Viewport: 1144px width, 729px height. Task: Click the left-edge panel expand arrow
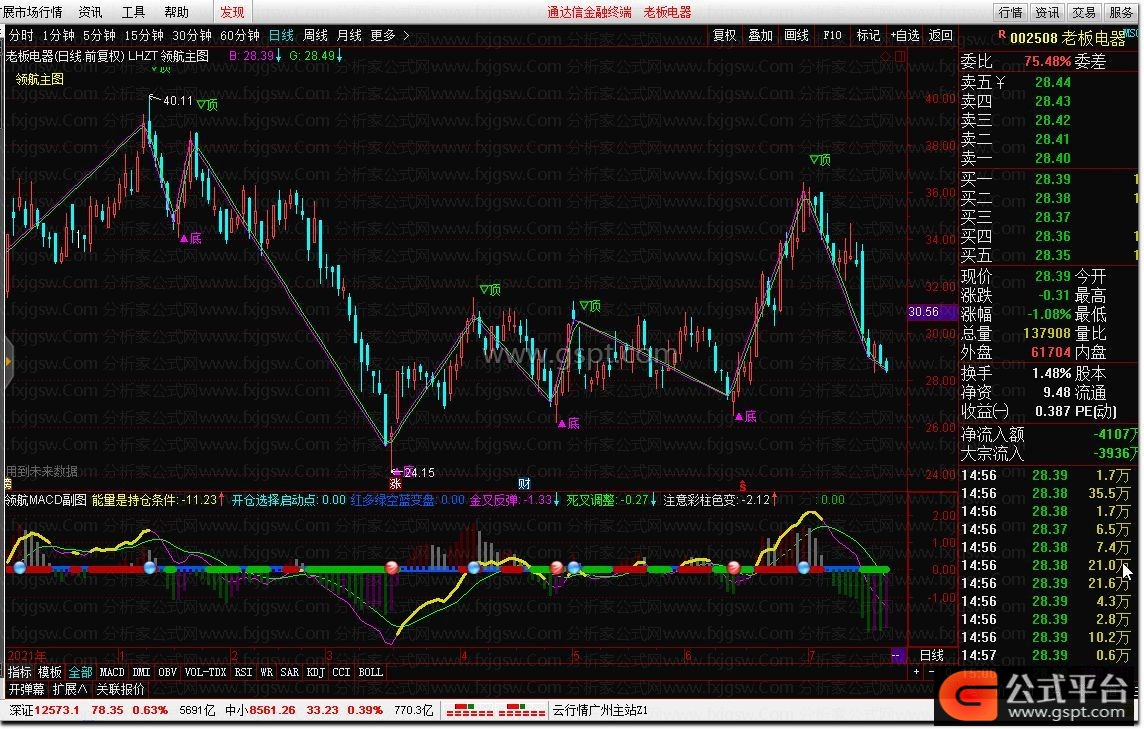click(7, 361)
